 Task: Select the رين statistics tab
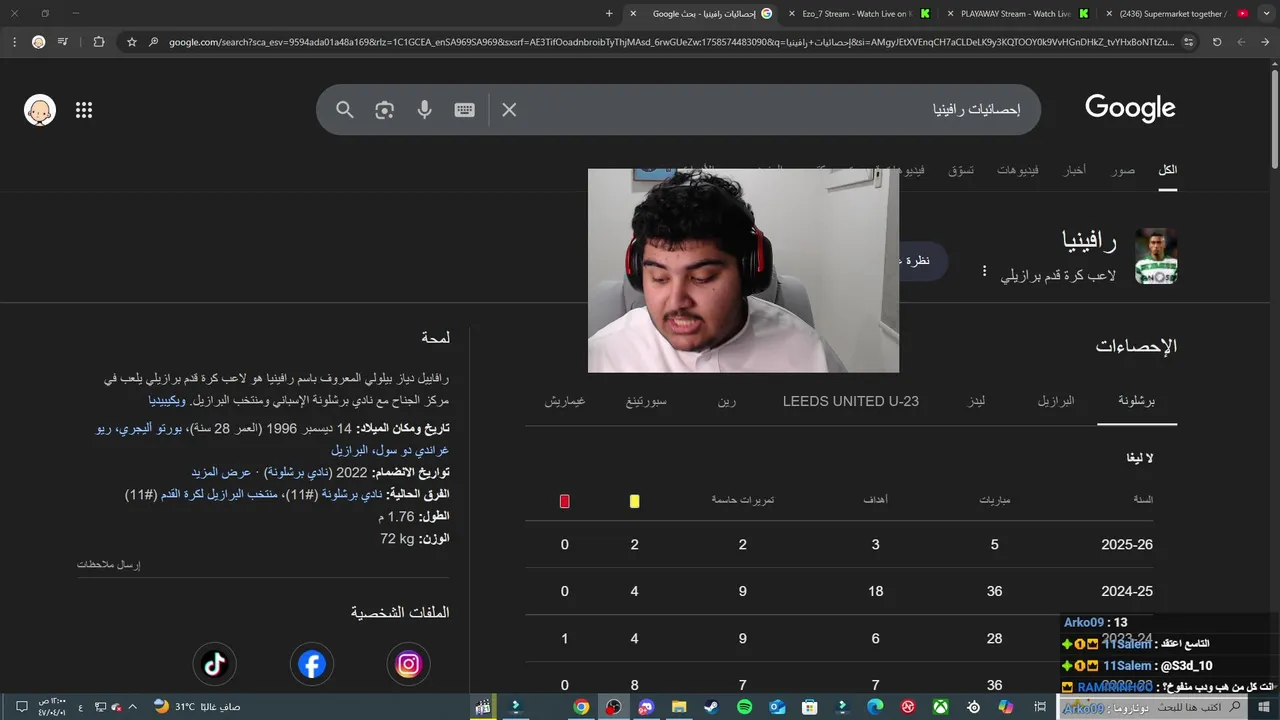coord(727,401)
